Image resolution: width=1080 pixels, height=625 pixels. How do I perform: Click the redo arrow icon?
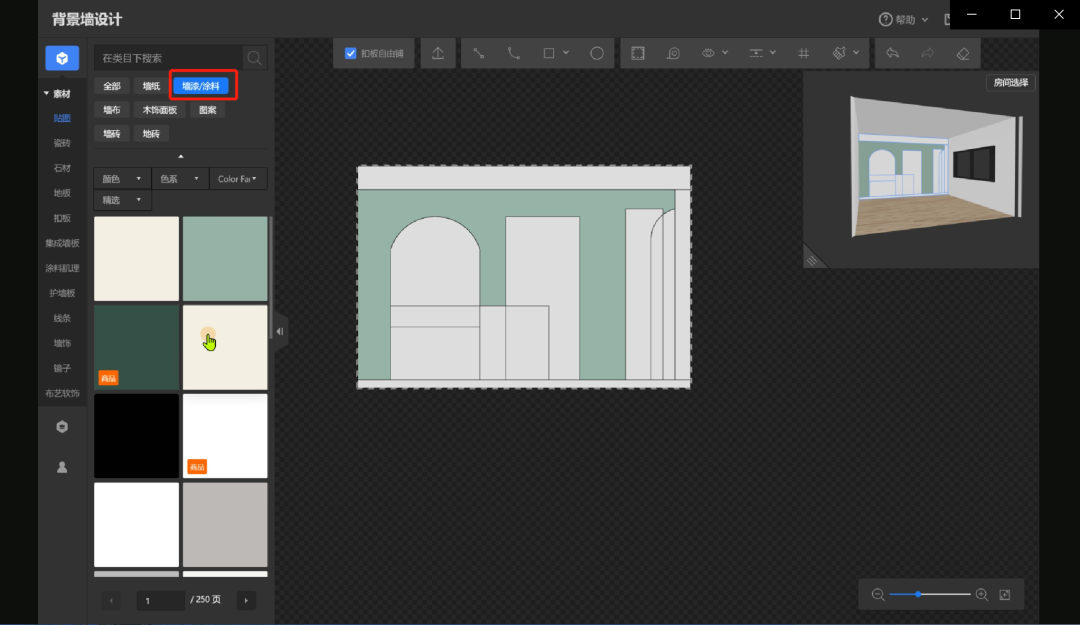click(x=928, y=53)
